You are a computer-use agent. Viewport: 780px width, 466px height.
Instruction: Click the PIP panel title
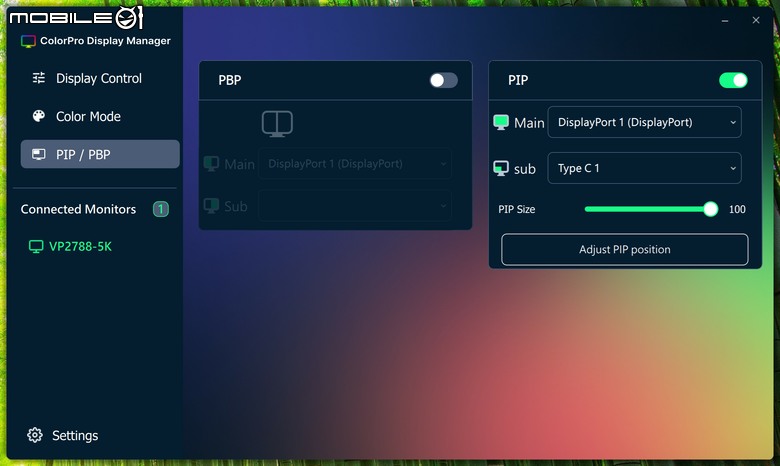tap(518, 80)
